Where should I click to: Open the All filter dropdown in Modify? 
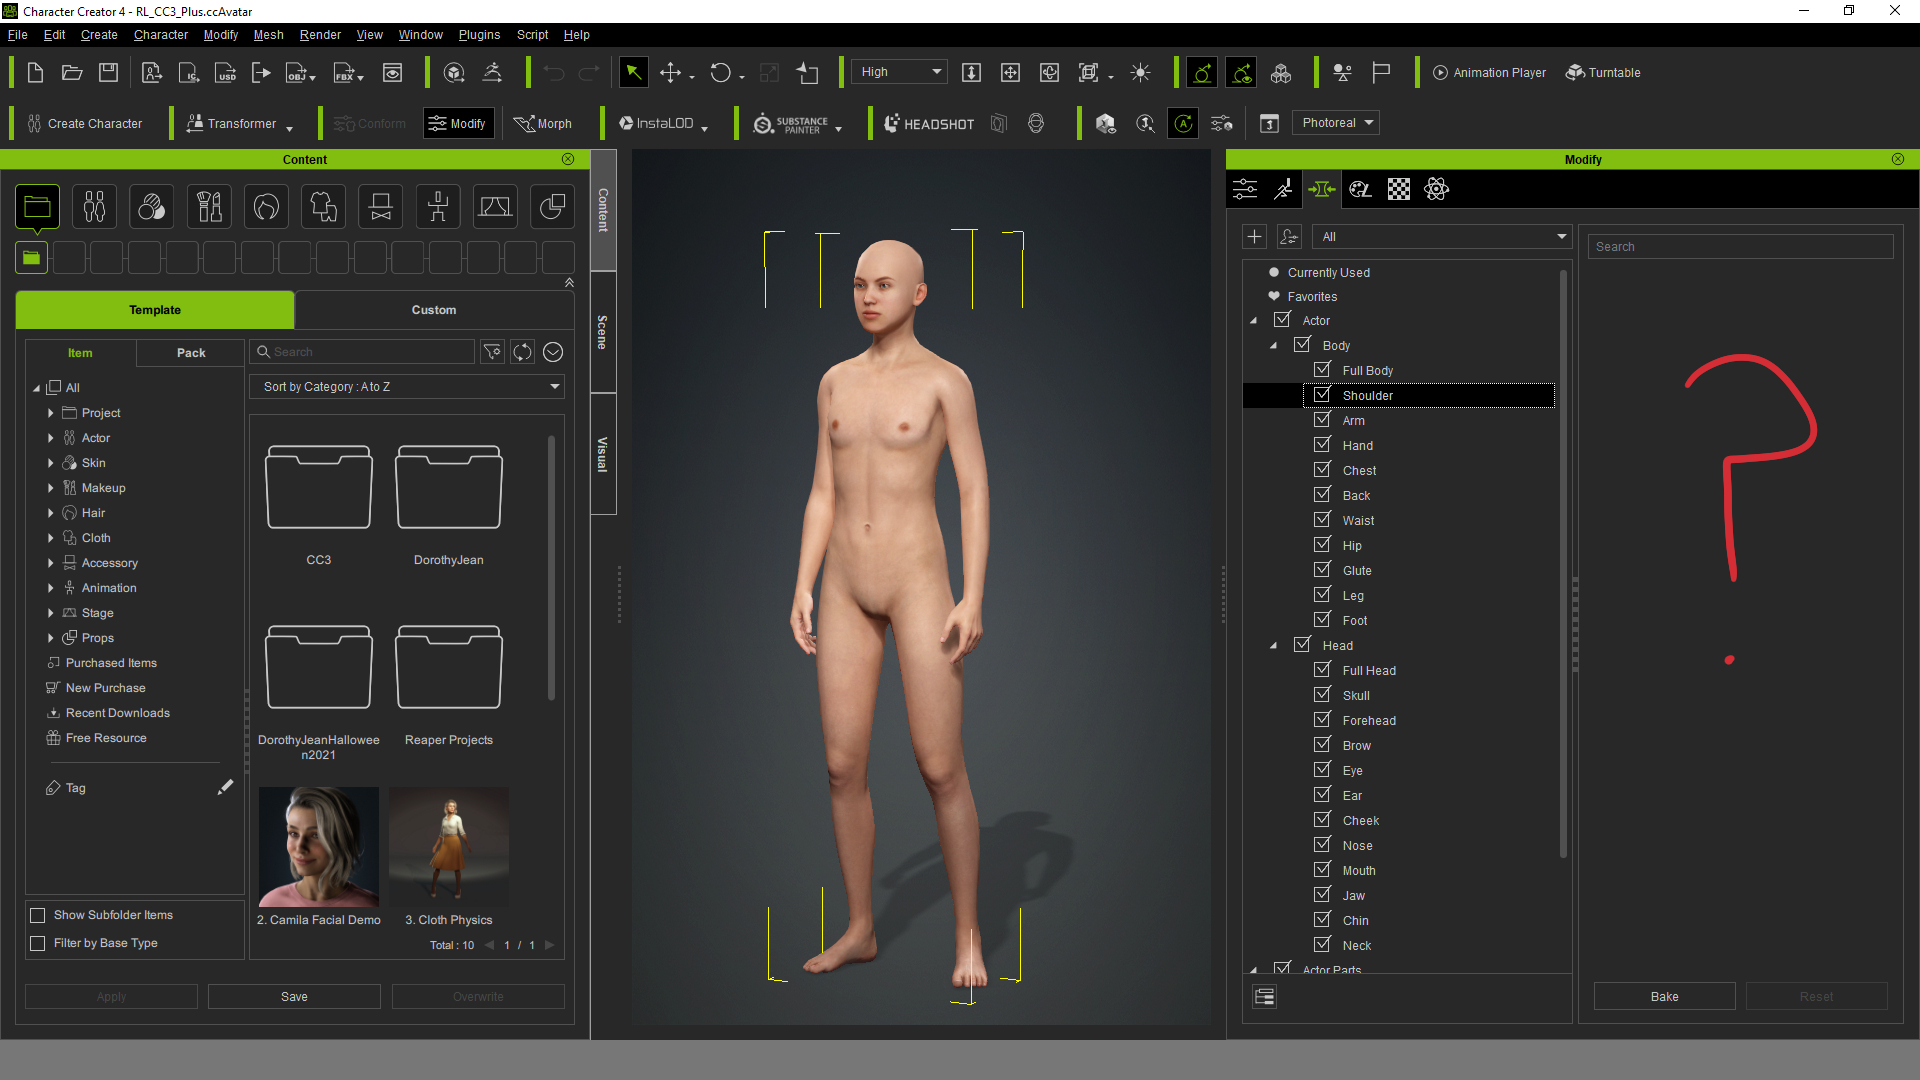click(1442, 237)
